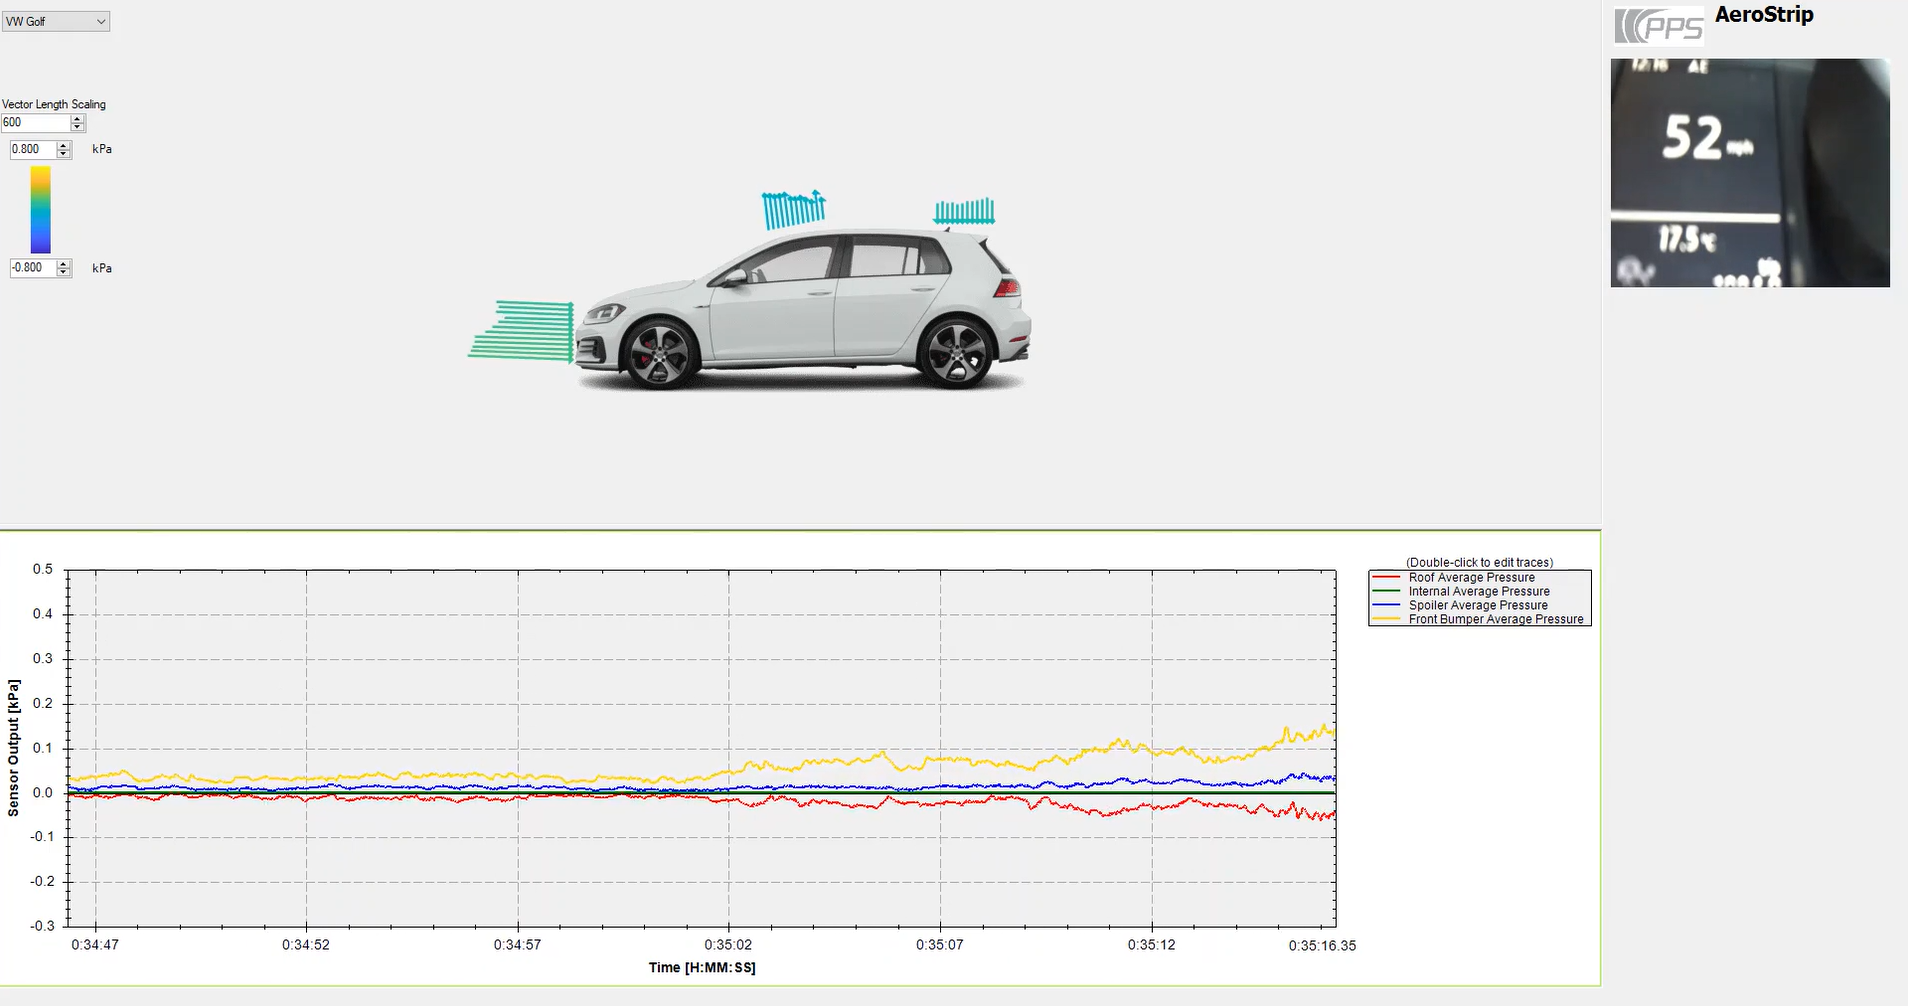Image resolution: width=1908 pixels, height=1006 pixels.
Task: Click the 0:35:07 time axis label
Action: pos(938,944)
